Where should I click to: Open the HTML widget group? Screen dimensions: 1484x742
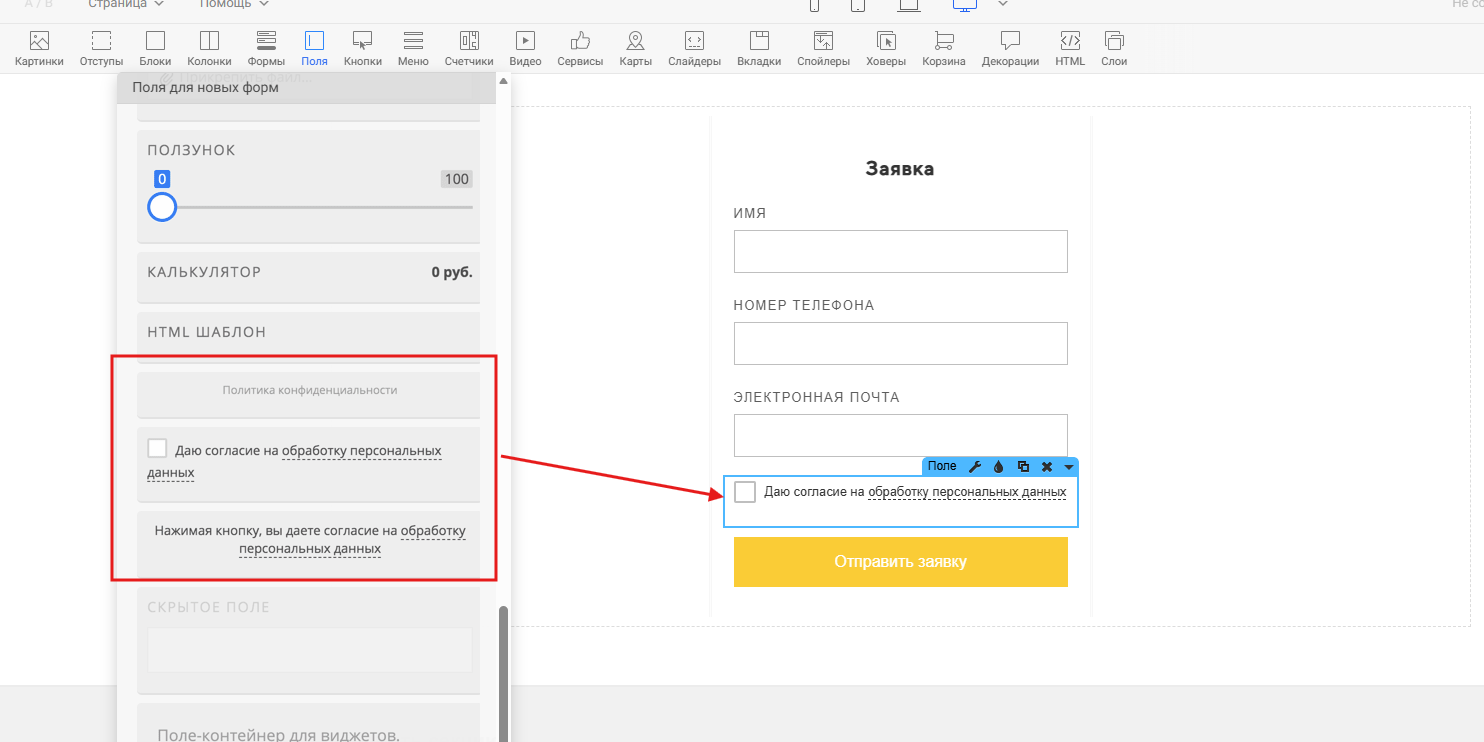pyautogui.click(x=1070, y=49)
